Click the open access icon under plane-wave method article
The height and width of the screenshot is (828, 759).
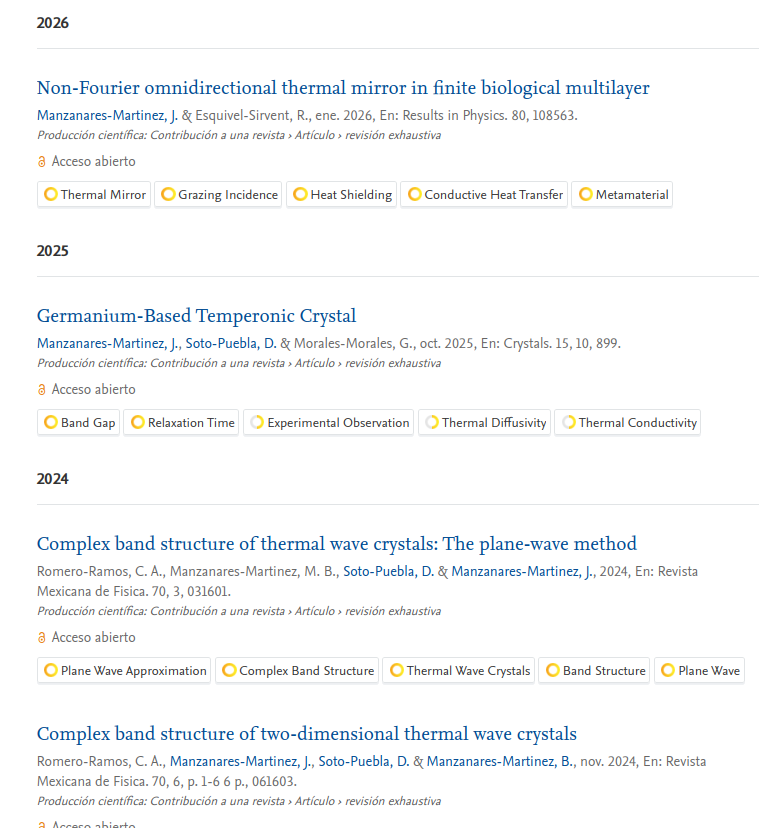pyautogui.click(x=42, y=638)
